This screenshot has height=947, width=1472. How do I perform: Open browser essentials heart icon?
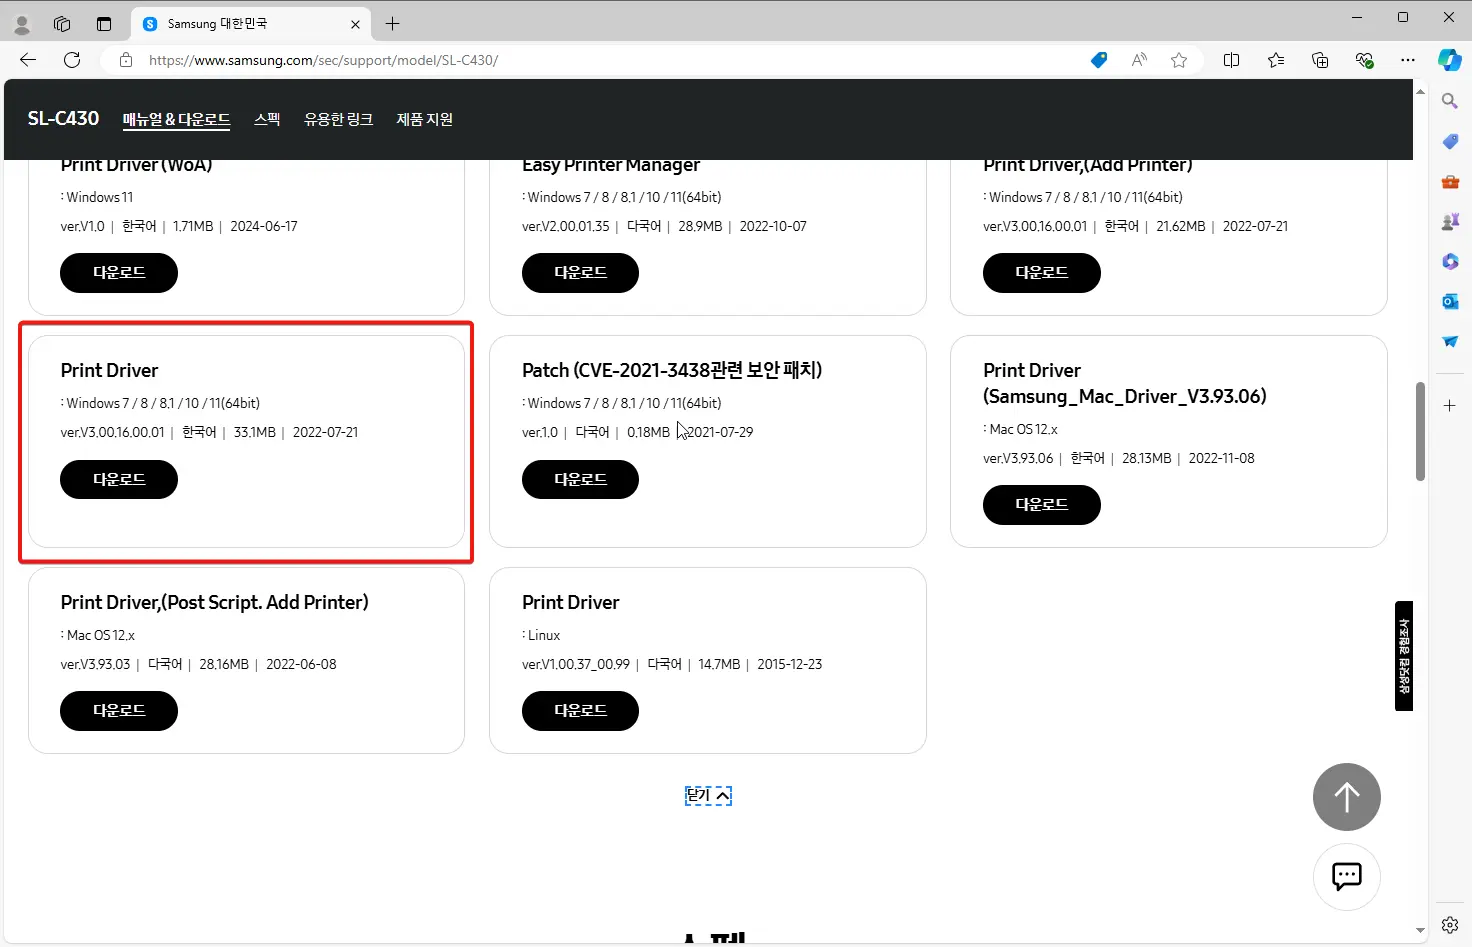point(1364,60)
